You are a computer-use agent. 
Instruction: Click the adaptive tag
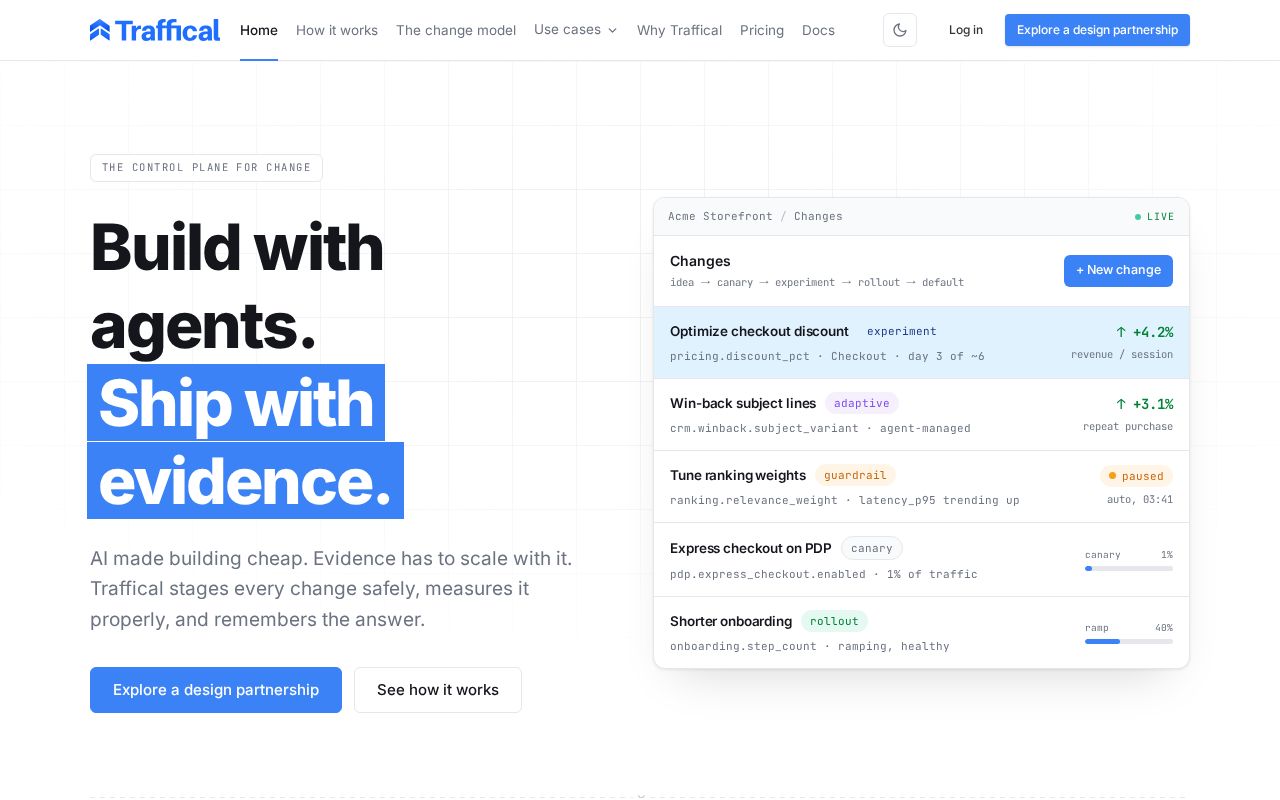point(862,403)
